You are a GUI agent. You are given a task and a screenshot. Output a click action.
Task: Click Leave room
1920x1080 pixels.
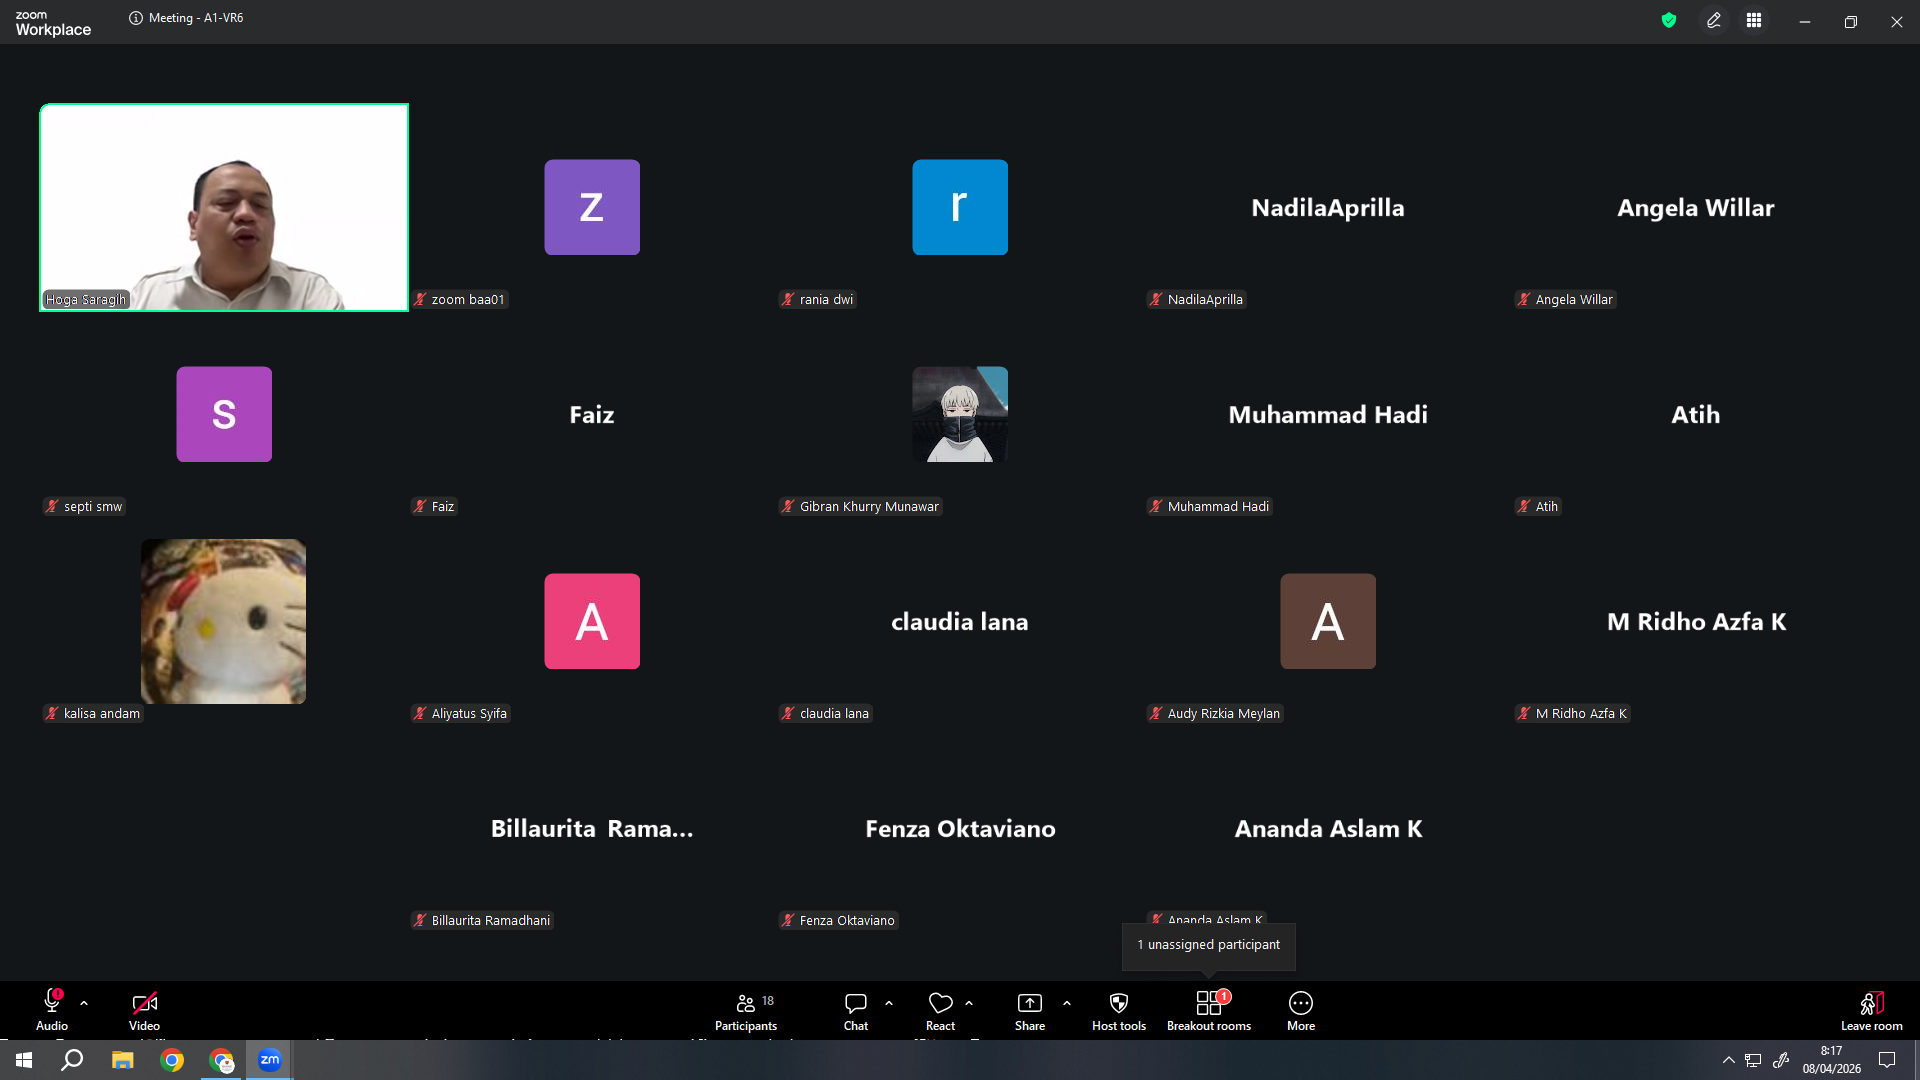click(1872, 1010)
